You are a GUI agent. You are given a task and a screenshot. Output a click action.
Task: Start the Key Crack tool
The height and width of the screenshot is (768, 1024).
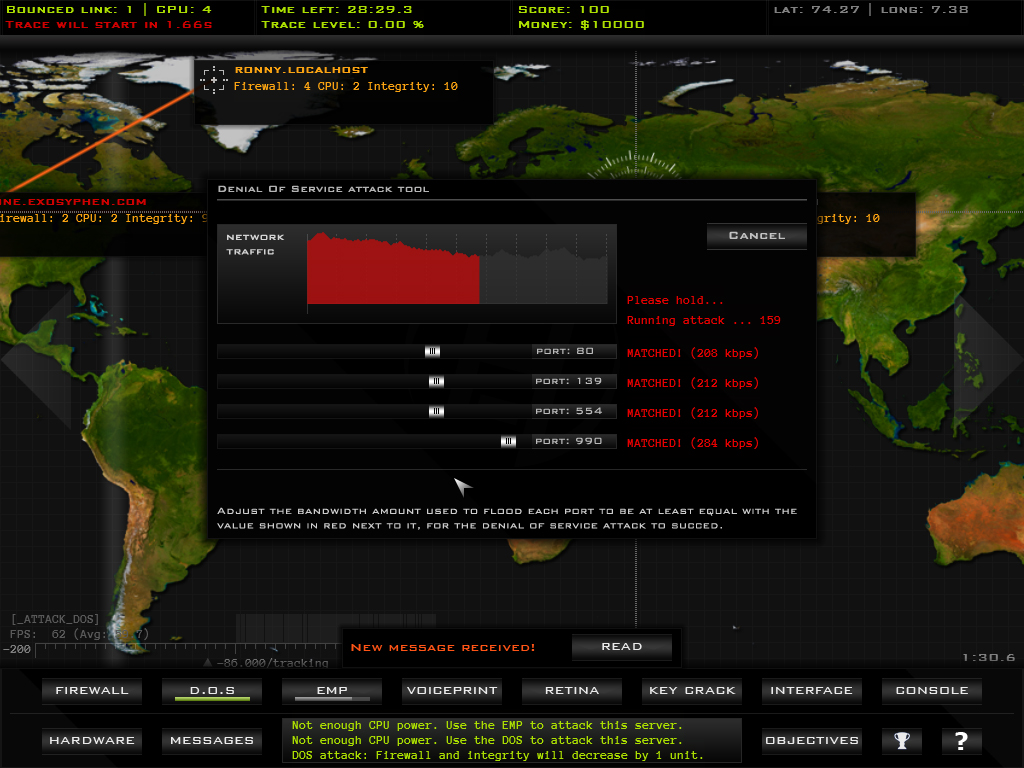point(692,690)
